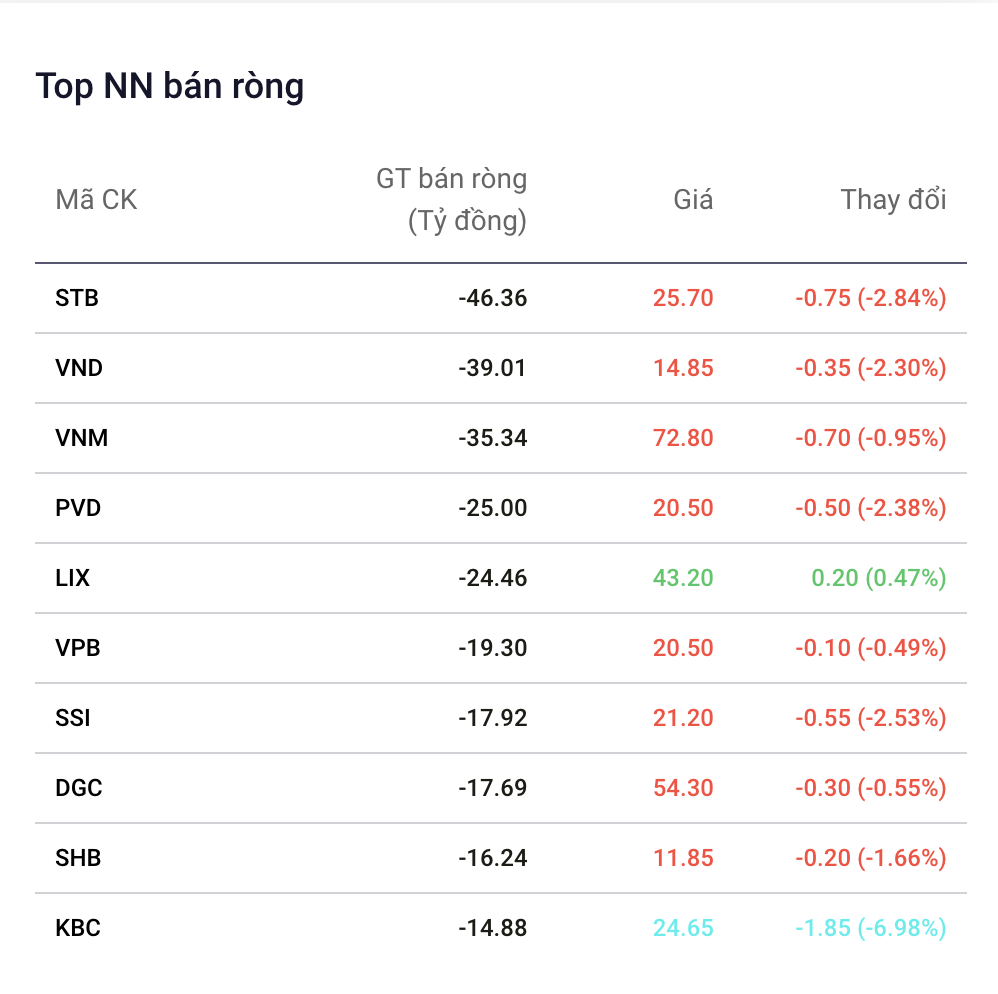Image resolution: width=998 pixels, height=994 pixels.
Task: Sort by the Thay đổi column header
Action: tap(894, 200)
